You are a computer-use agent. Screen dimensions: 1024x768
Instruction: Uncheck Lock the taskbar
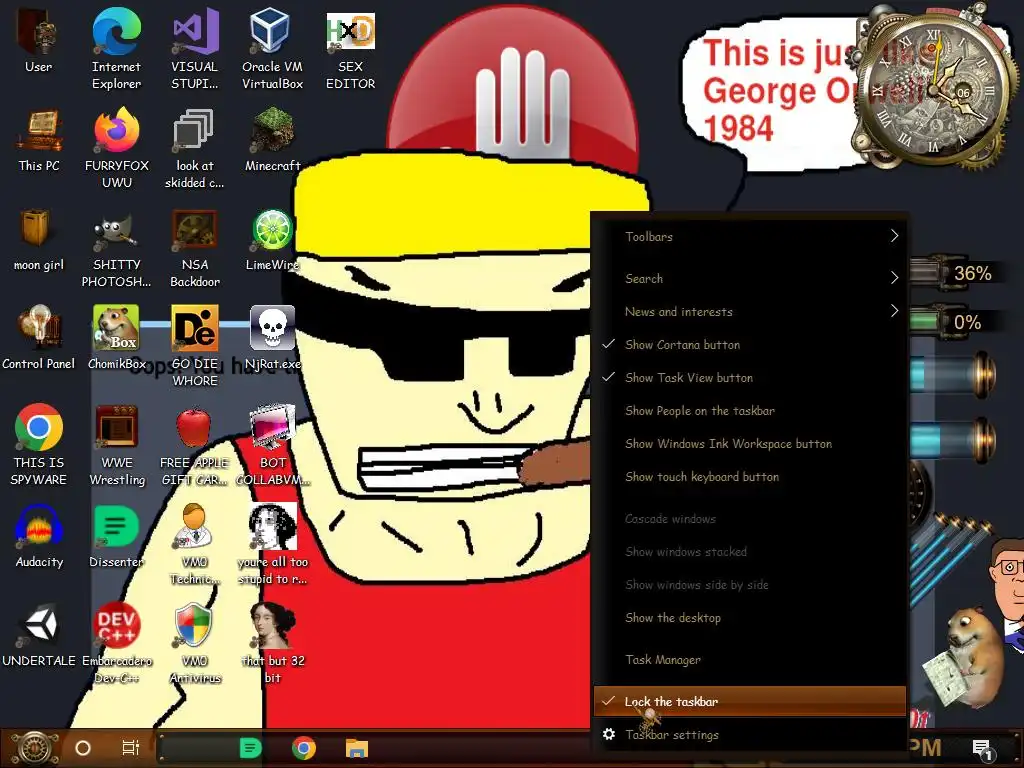[750, 701]
